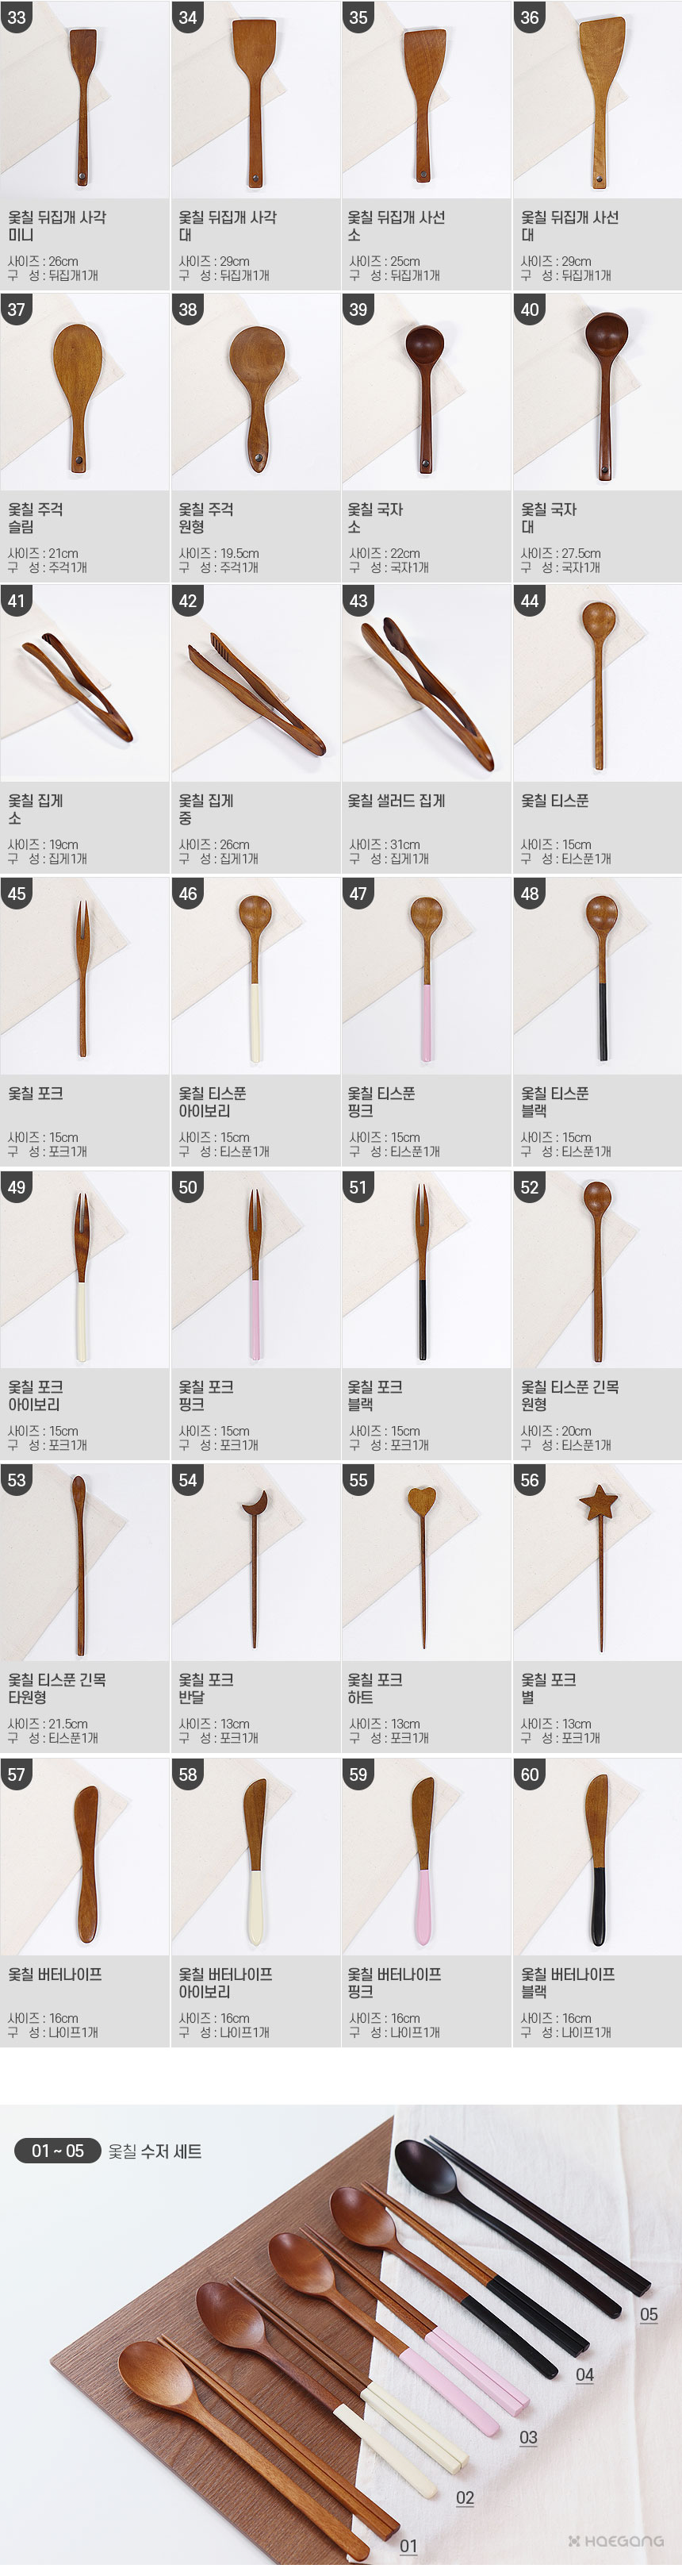The width and height of the screenshot is (682, 2576).
Task: Open the salad tongs 31cm photo
Action: click(426, 683)
